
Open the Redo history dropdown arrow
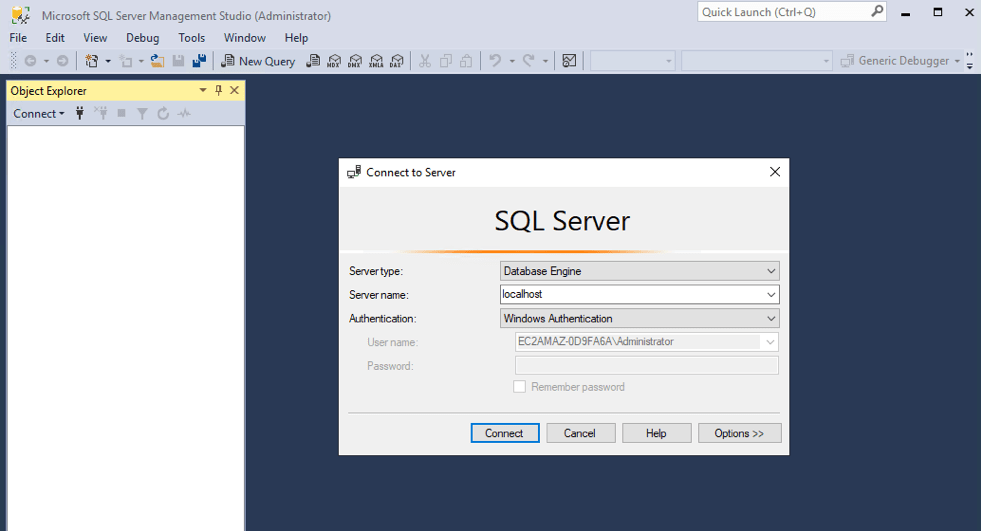click(x=545, y=61)
